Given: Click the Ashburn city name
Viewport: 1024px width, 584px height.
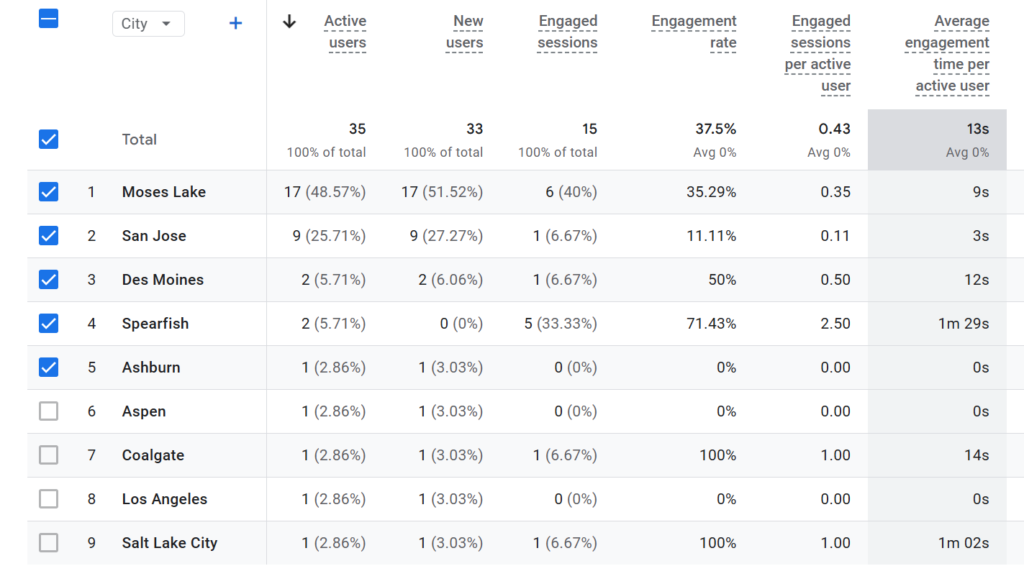Looking at the screenshot, I should [x=151, y=367].
